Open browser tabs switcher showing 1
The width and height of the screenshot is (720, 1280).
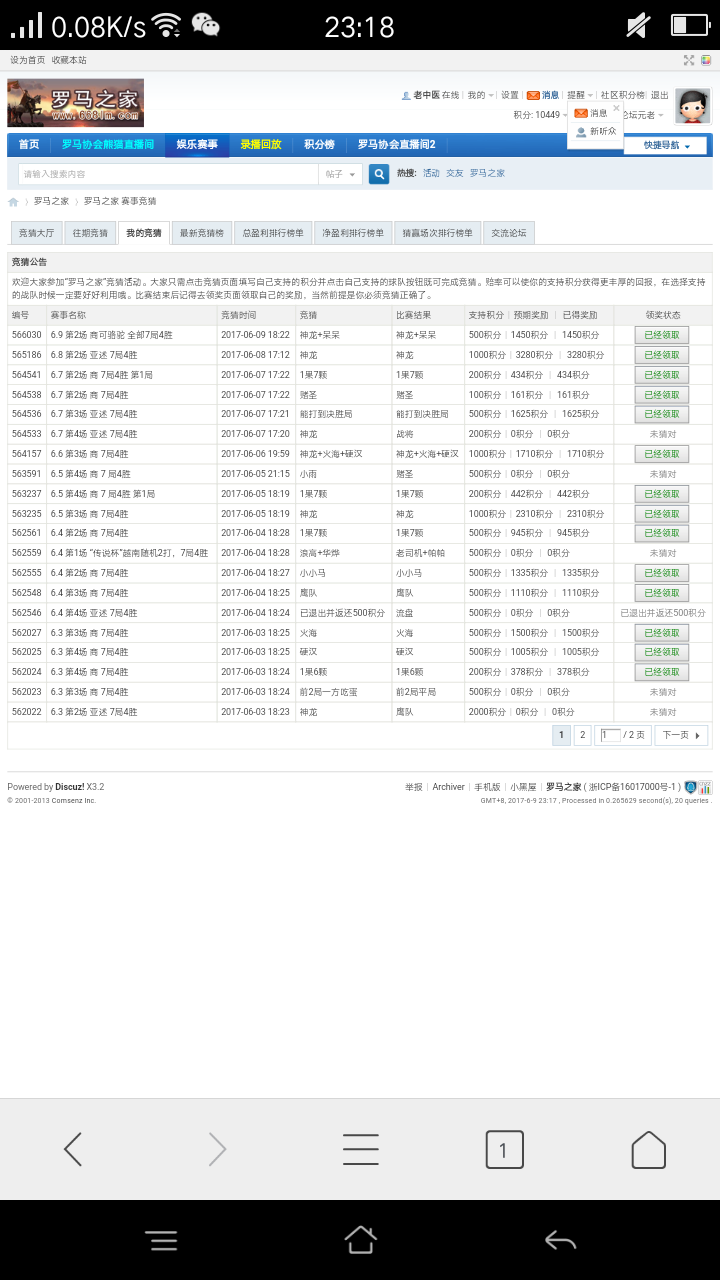(504, 1150)
